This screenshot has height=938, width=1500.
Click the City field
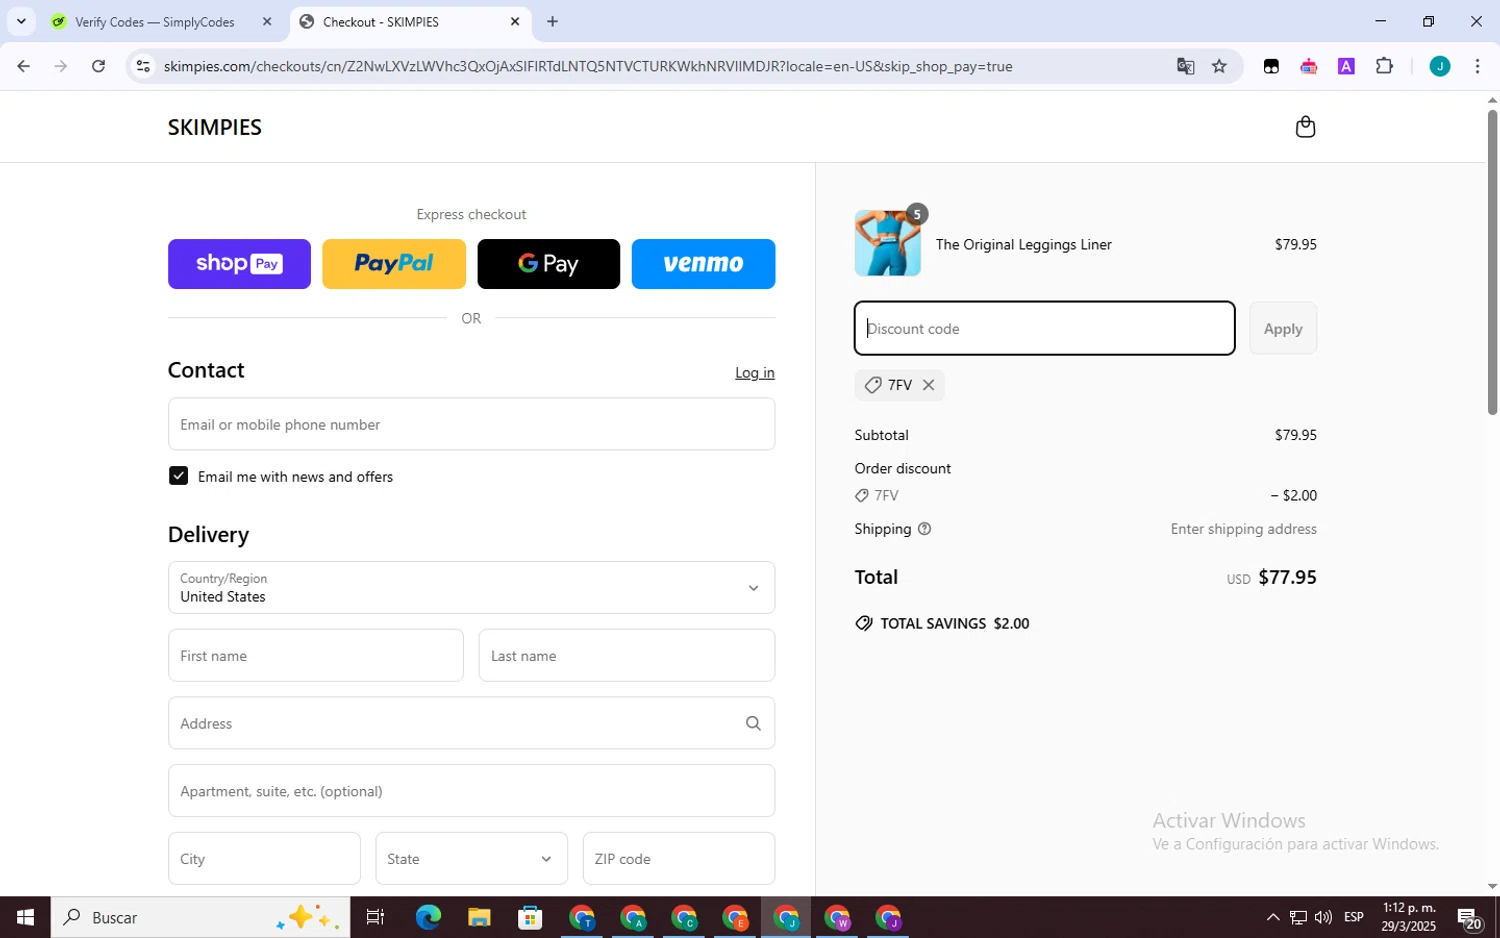click(x=264, y=859)
